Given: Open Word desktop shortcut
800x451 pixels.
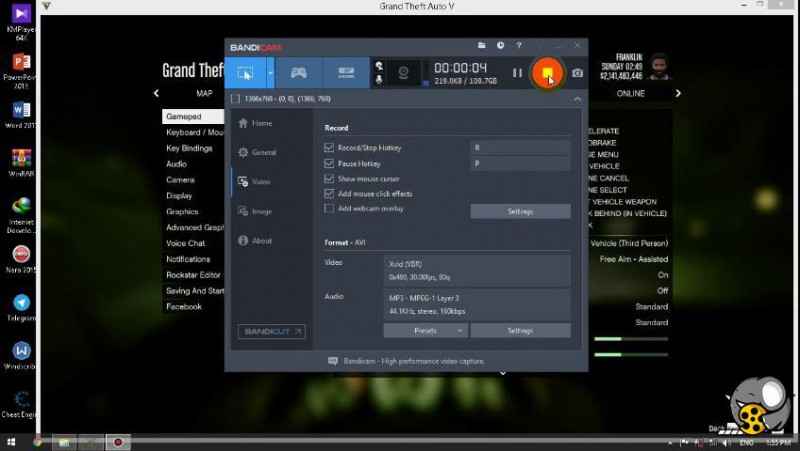Looking at the screenshot, I should (21, 114).
